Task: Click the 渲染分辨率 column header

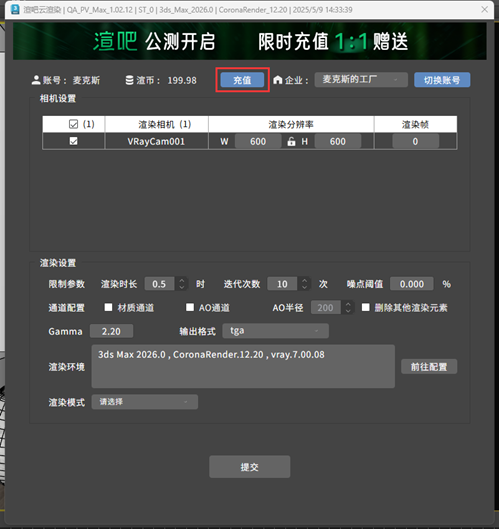Action: (x=291, y=124)
